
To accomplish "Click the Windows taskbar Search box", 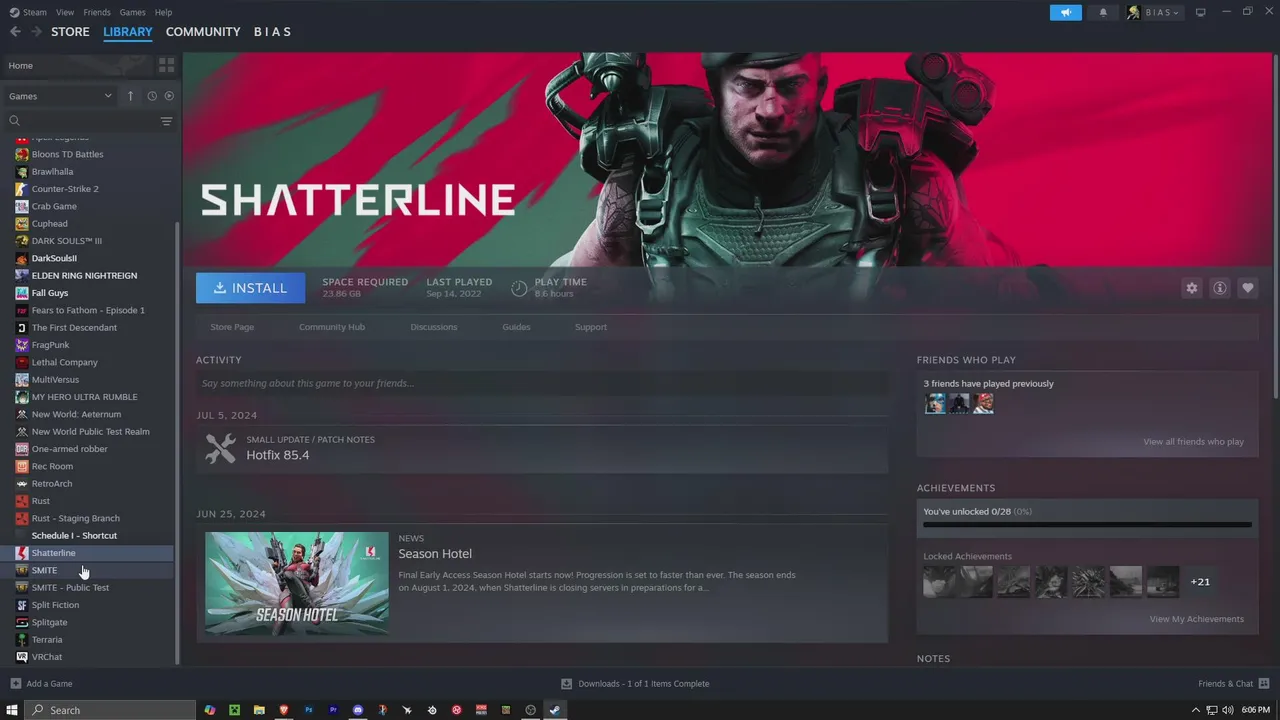I will [110, 710].
